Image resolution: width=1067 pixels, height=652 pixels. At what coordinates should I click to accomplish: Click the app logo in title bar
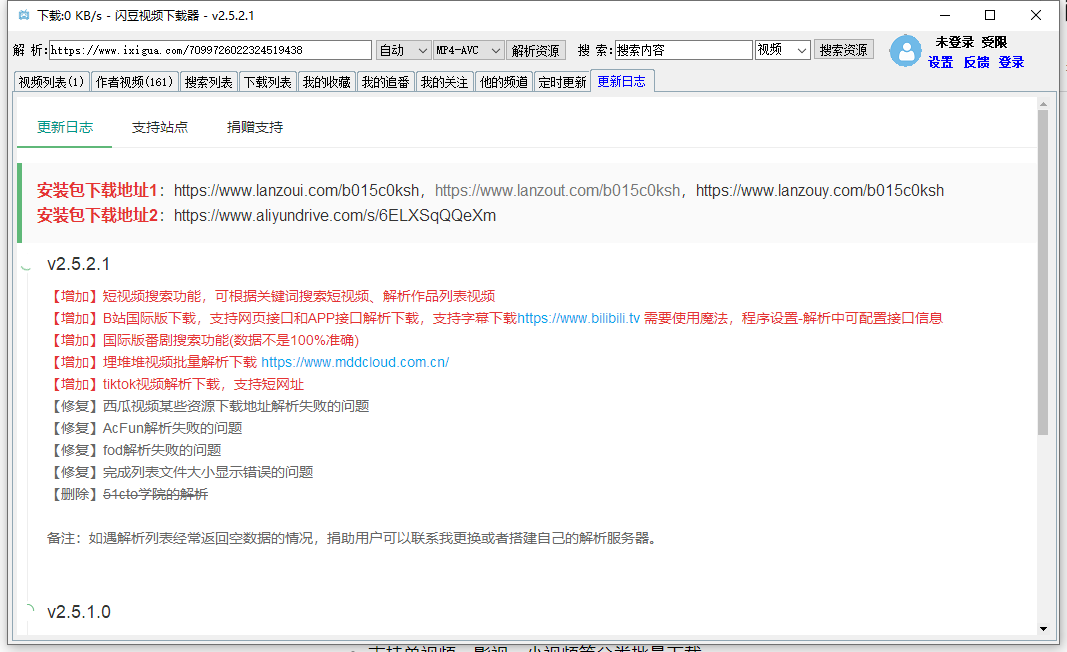point(23,16)
